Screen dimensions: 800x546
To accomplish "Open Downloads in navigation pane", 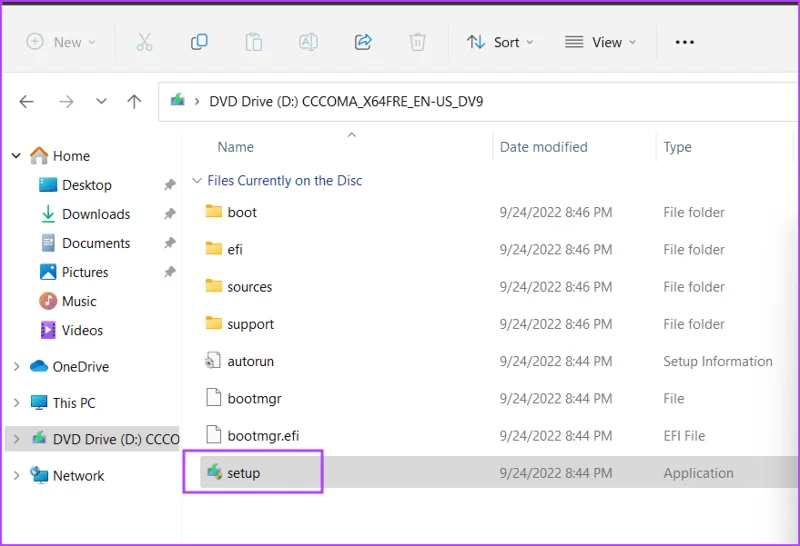I will pyautogui.click(x=96, y=214).
